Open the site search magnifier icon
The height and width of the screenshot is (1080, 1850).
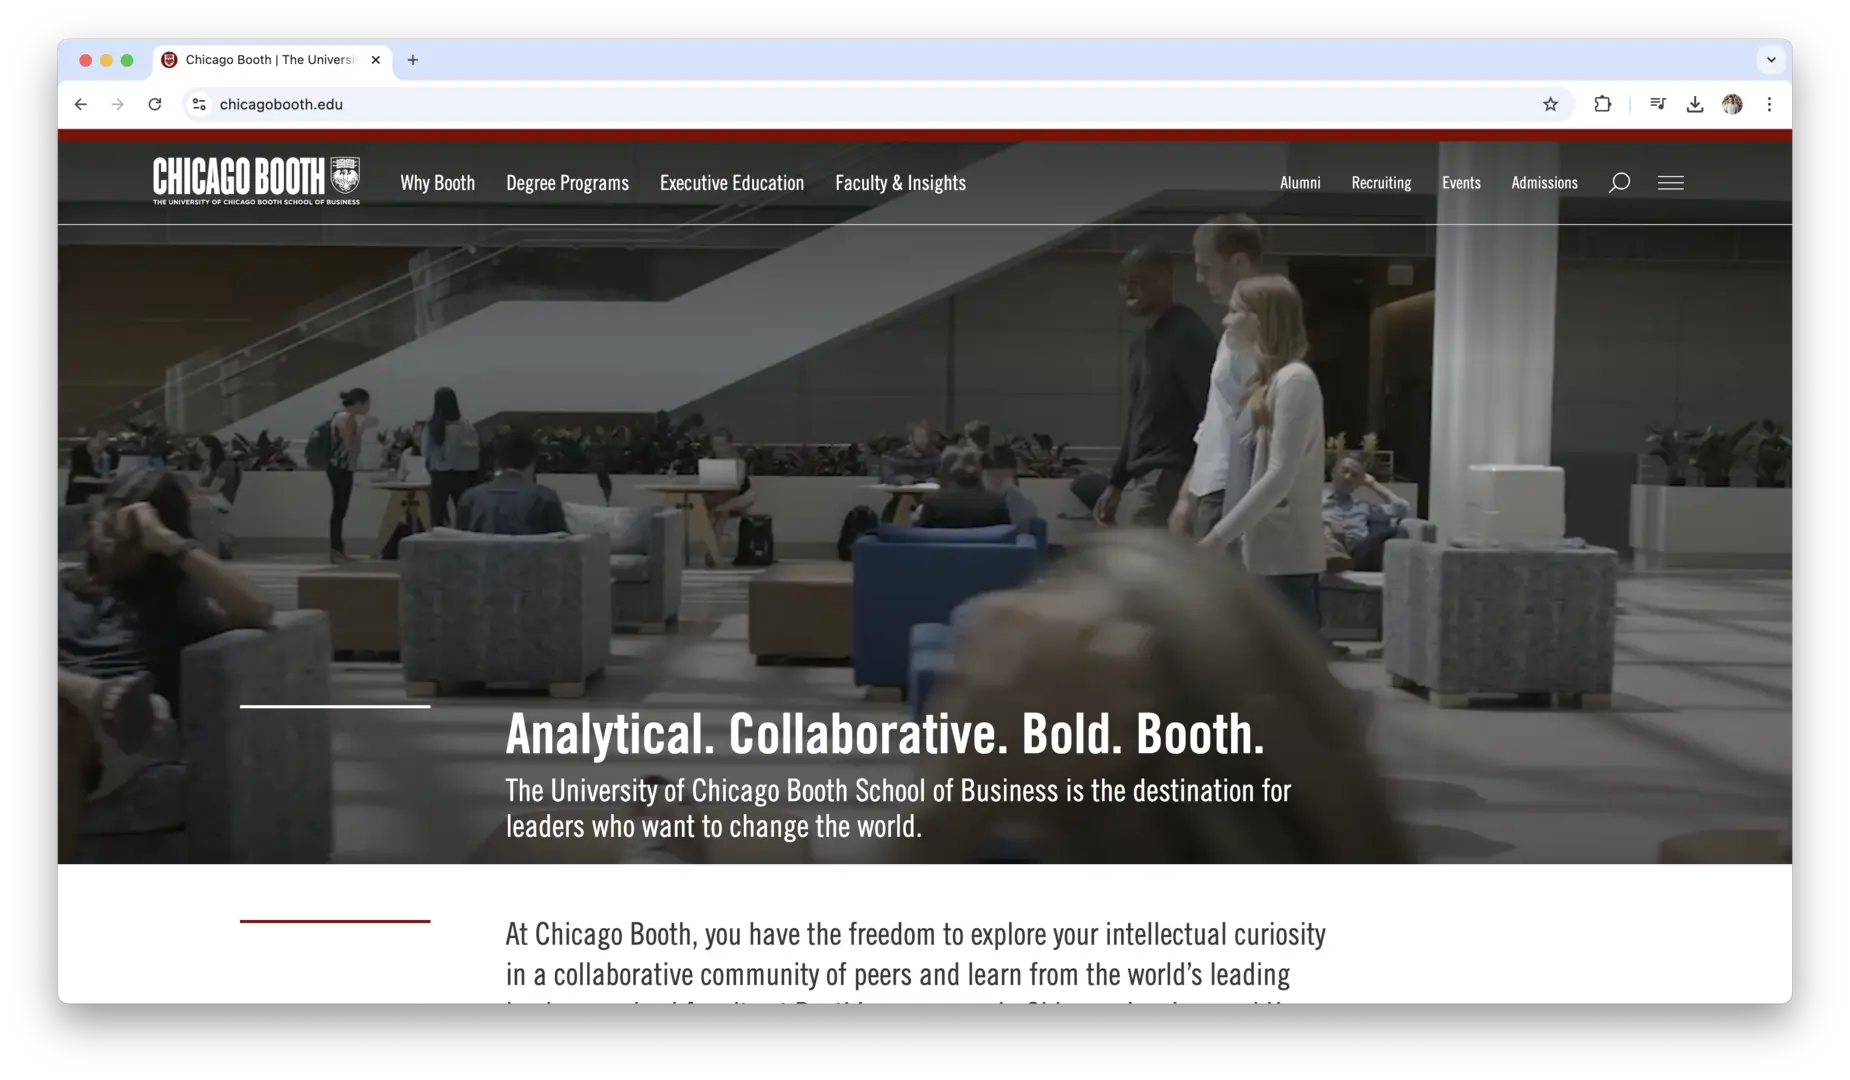point(1619,183)
